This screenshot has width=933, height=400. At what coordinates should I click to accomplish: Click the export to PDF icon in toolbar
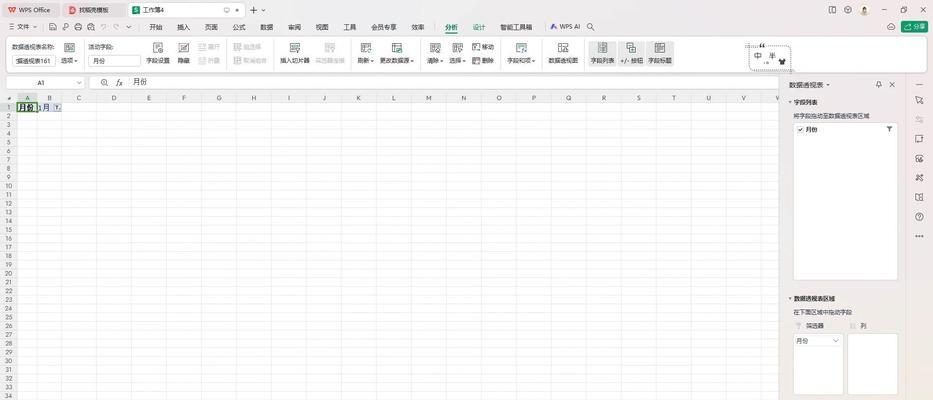coord(65,27)
